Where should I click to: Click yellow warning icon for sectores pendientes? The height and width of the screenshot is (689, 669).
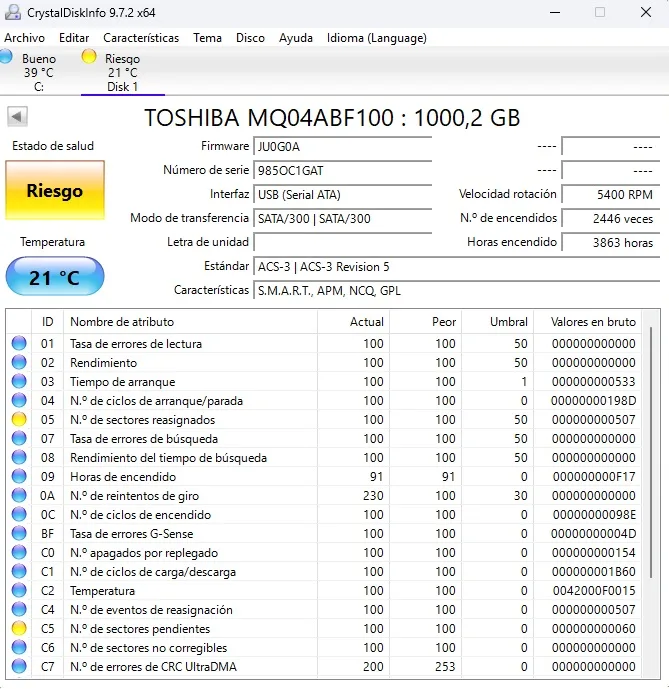point(19,628)
